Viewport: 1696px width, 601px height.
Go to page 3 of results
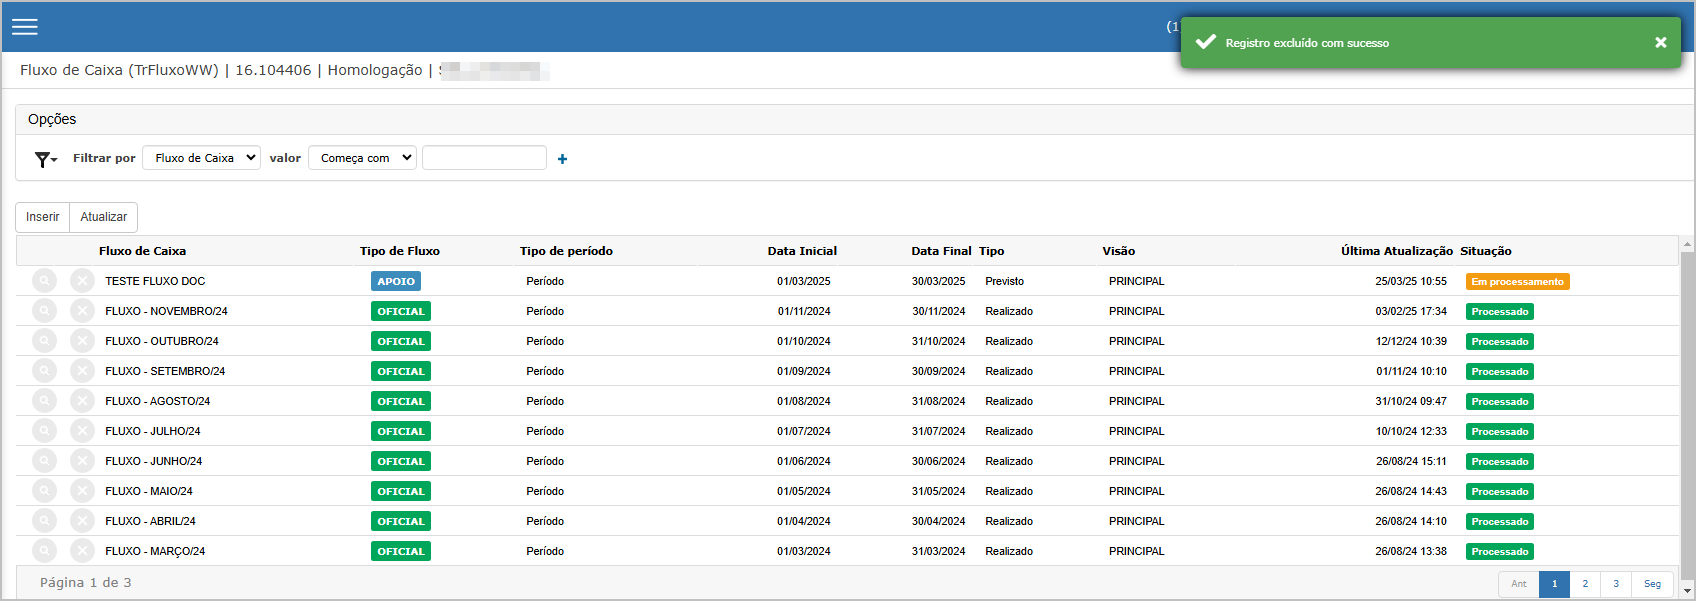click(1616, 584)
